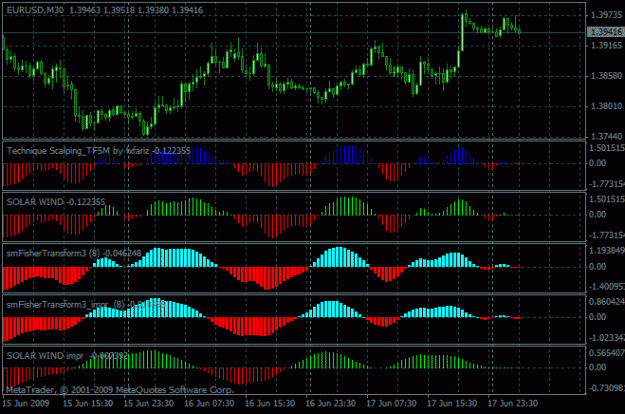Select the 17 Jun 07:30 time label
This screenshot has width=625, height=414.
391,403
